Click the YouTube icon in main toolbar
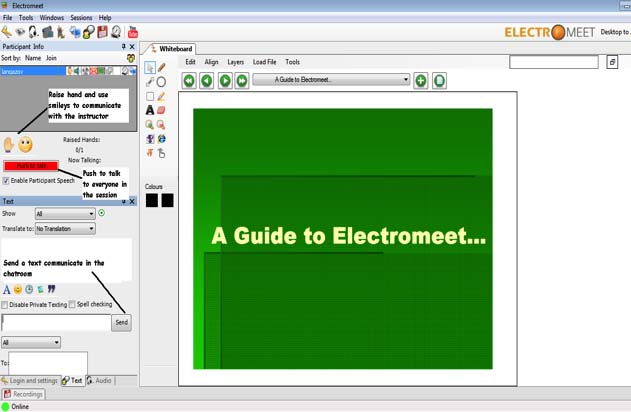The width and height of the screenshot is (631, 412). pos(132,32)
